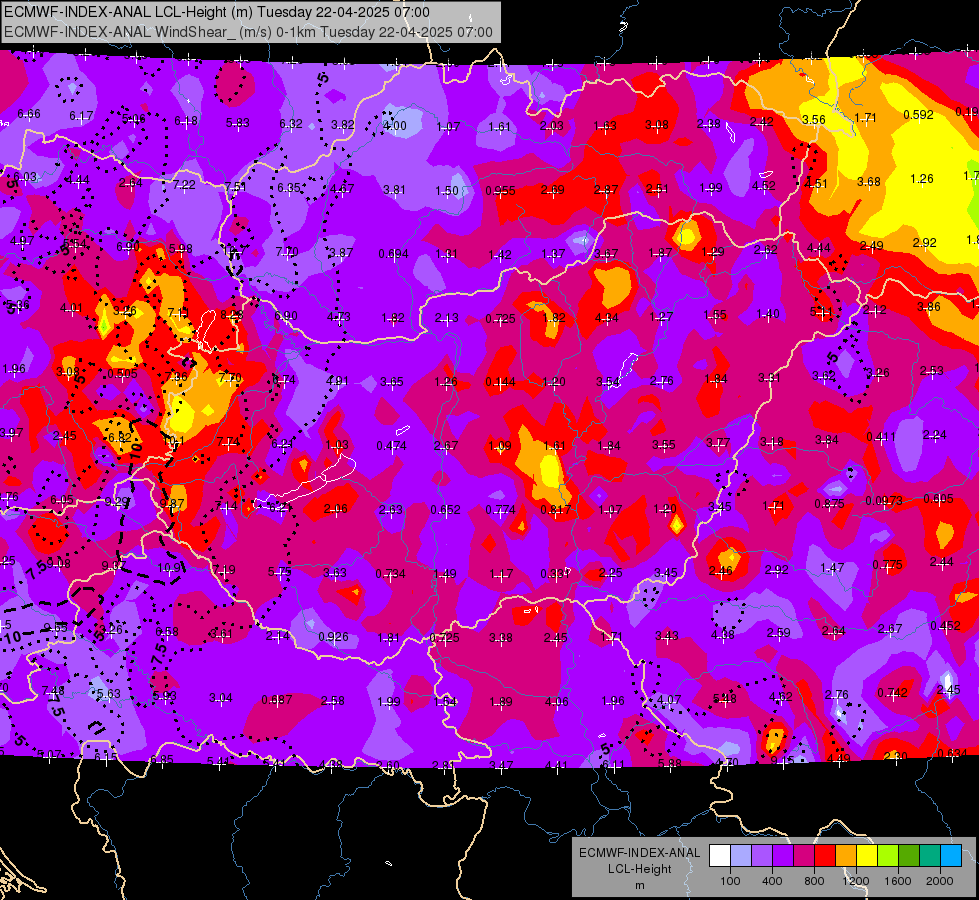979x900 pixels.
Task: Click wind shear value 0.875
Action: 830,504
